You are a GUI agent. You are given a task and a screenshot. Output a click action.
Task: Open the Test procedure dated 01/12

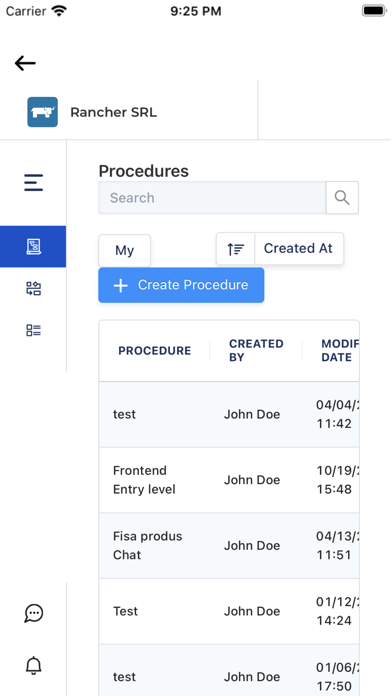click(126, 611)
